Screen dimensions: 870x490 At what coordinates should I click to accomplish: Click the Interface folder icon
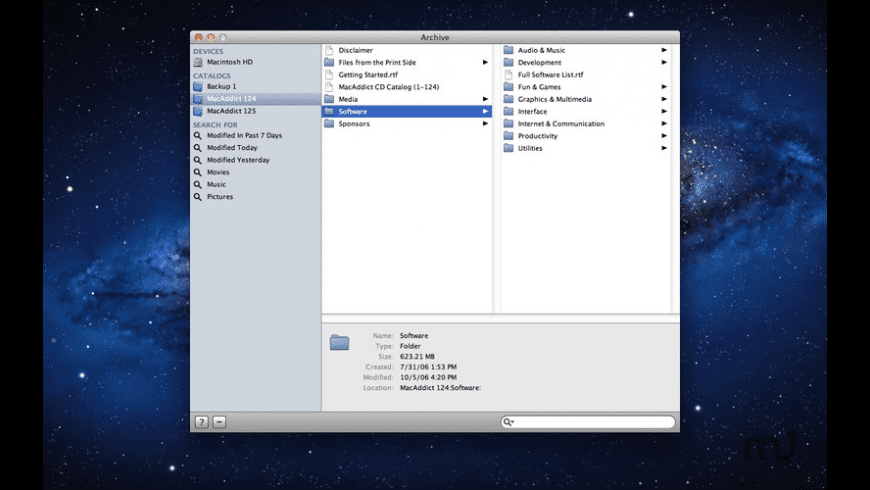pyautogui.click(x=508, y=111)
